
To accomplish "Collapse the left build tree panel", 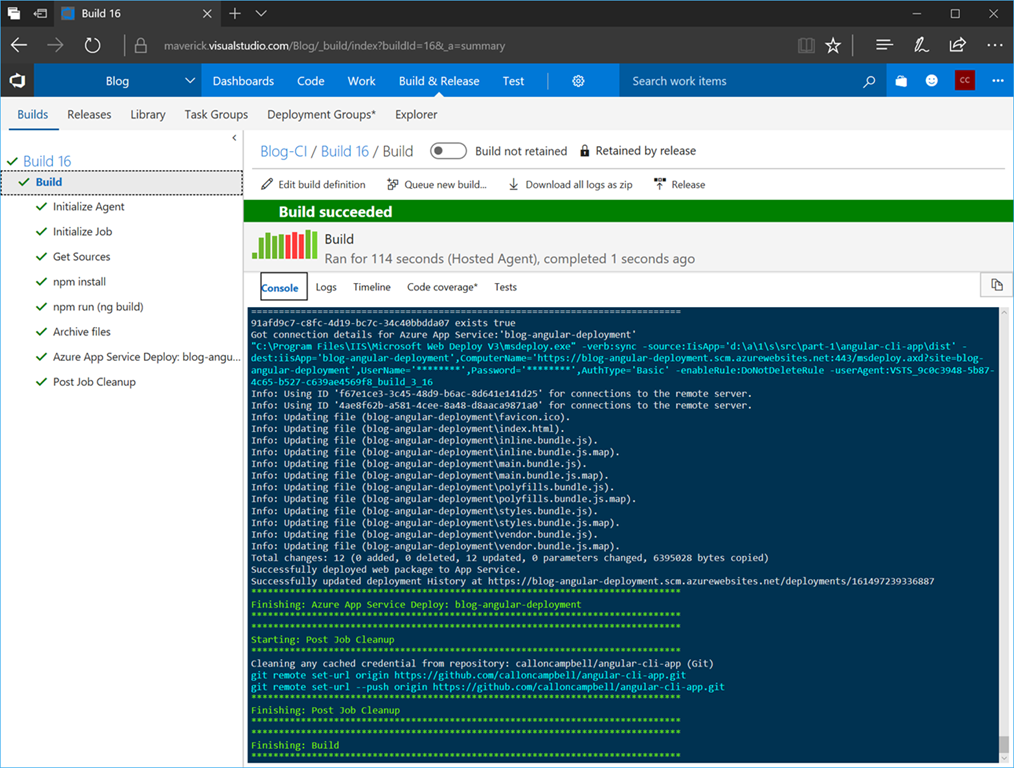I will pos(234,138).
